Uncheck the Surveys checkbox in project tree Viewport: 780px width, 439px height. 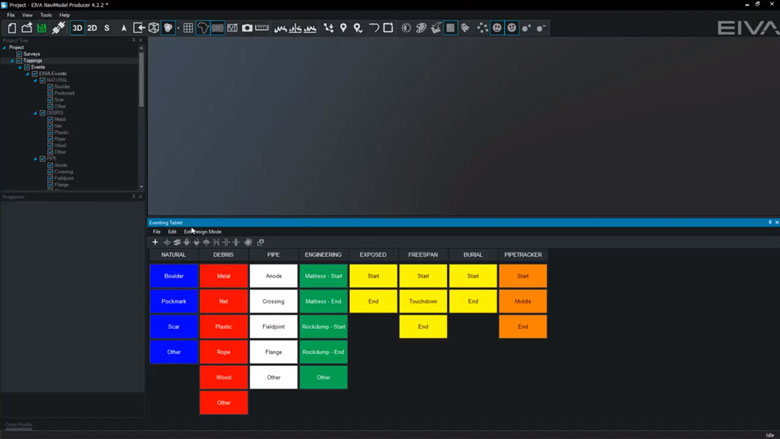(19, 54)
